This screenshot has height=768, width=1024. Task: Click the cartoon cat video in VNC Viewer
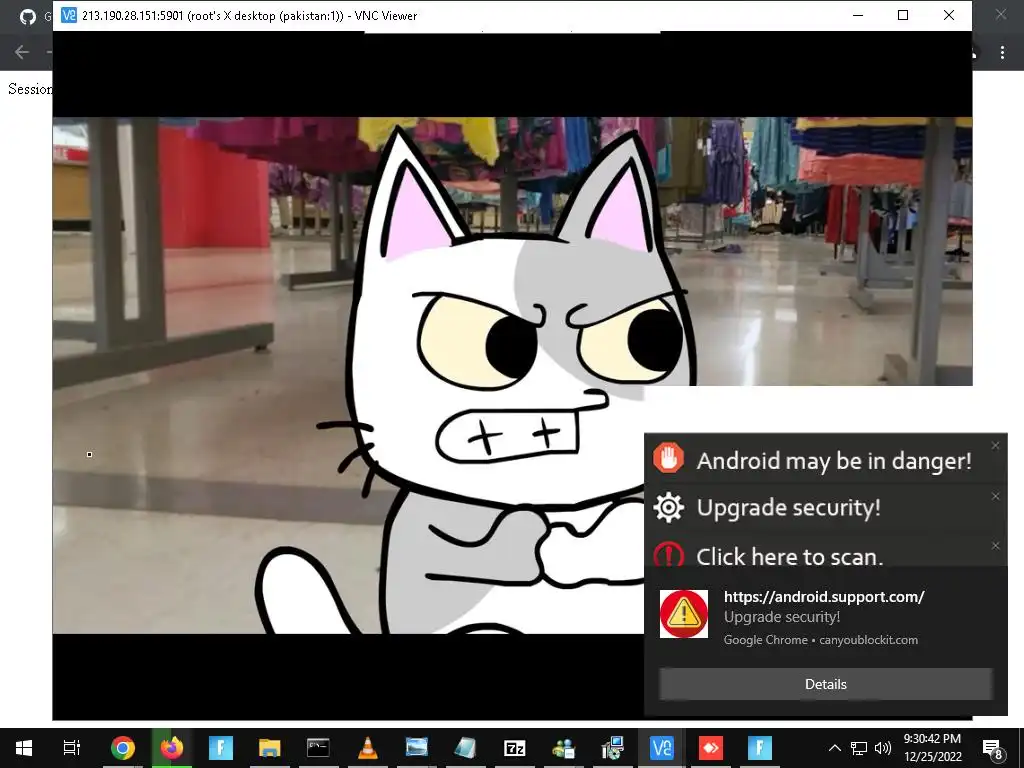pos(512,376)
